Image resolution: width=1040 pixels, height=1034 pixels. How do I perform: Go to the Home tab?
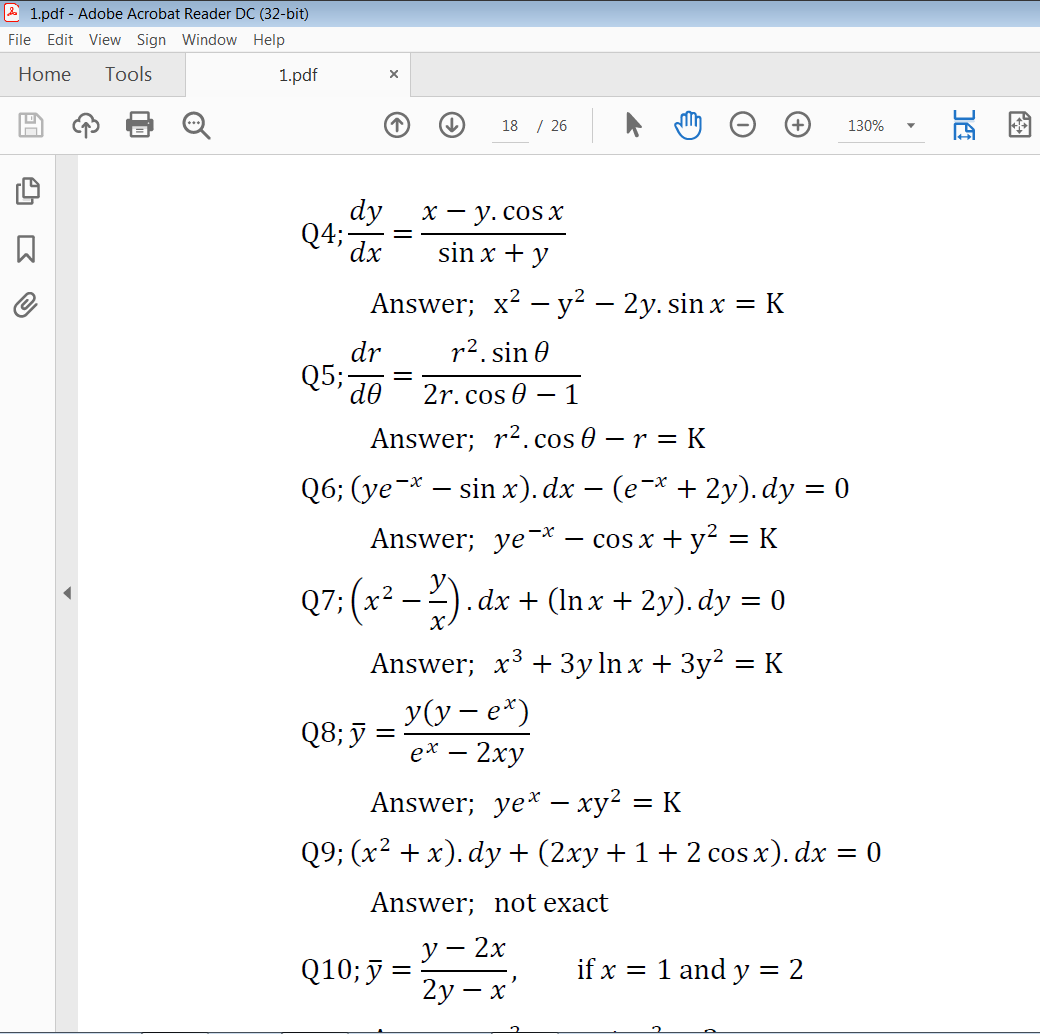pos(45,74)
